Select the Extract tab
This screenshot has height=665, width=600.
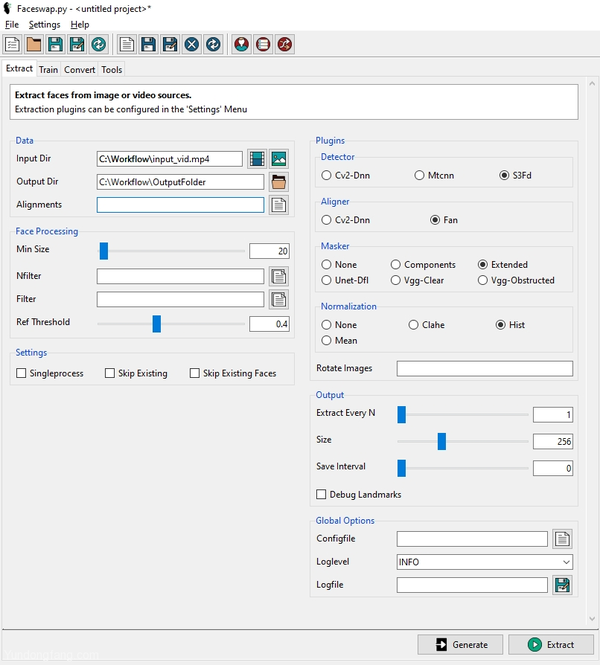tap(19, 69)
